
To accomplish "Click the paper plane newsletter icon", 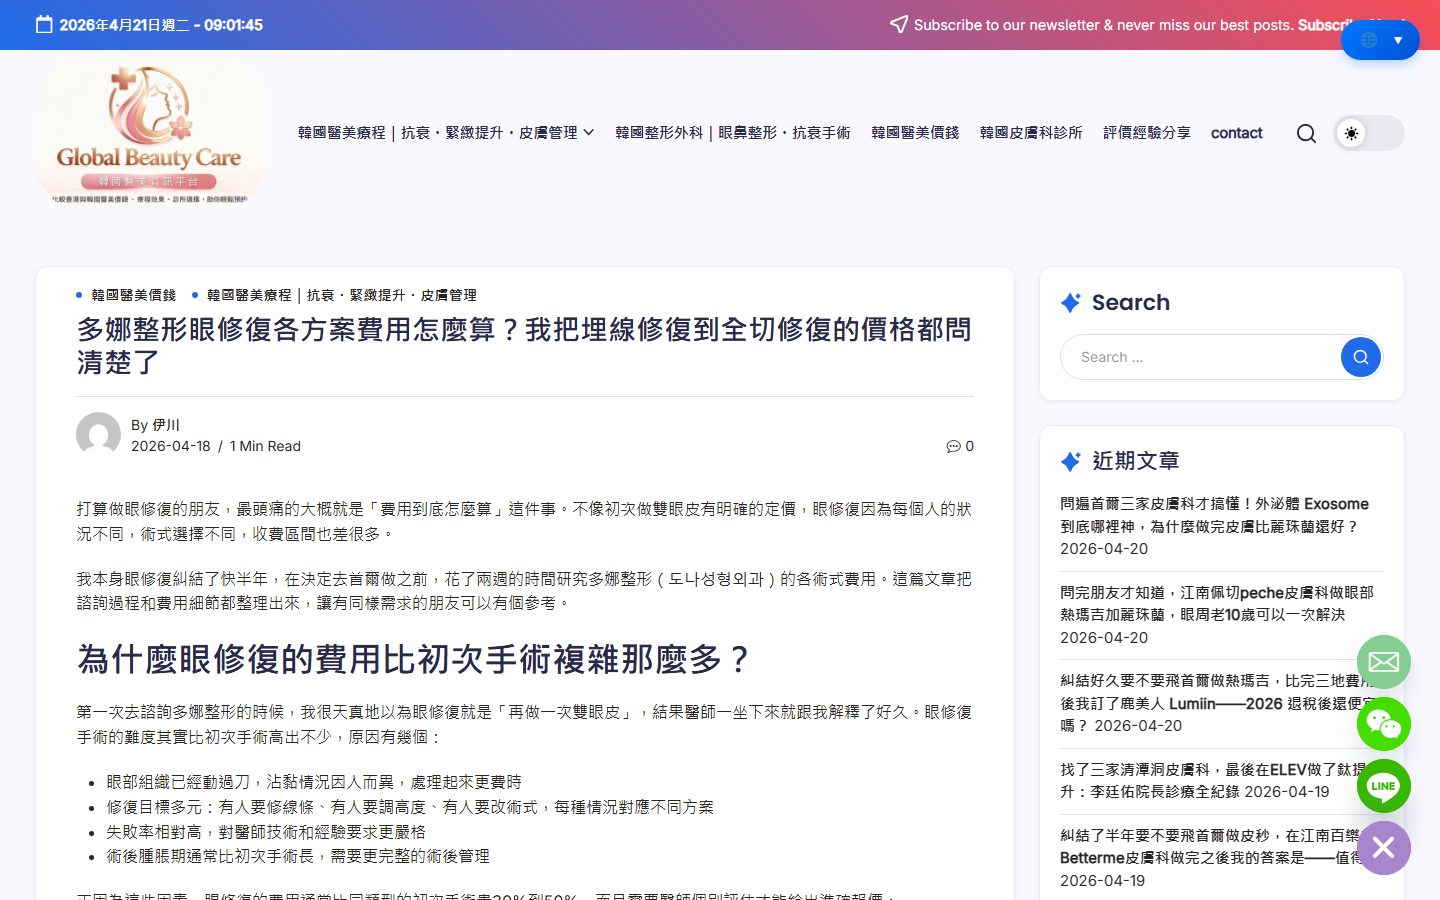I will coord(899,24).
